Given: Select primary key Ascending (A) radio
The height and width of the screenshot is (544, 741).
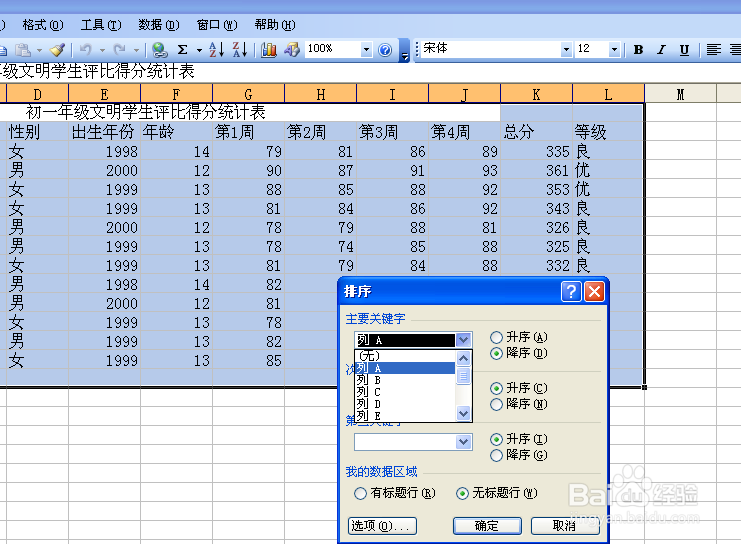Looking at the screenshot, I should click(x=496, y=337).
